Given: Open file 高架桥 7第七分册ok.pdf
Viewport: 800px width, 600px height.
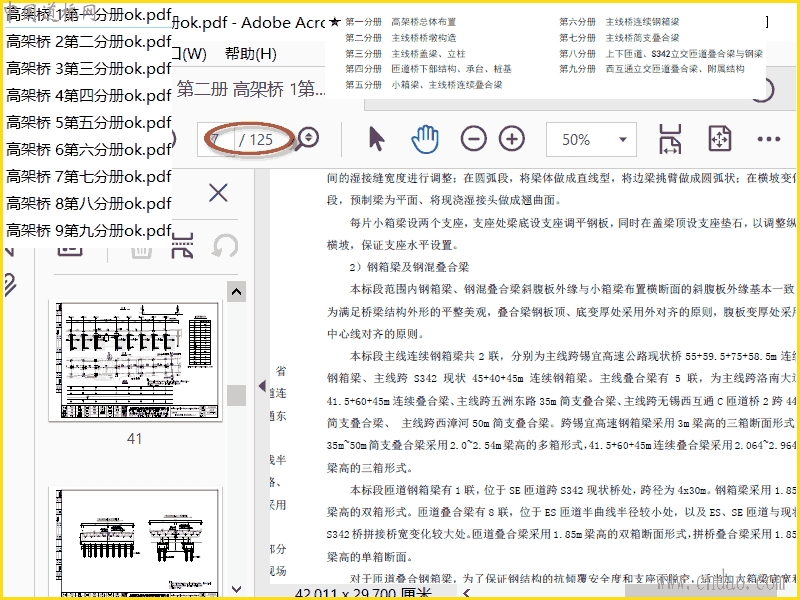Looking at the screenshot, I should pyautogui.click(x=88, y=177).
